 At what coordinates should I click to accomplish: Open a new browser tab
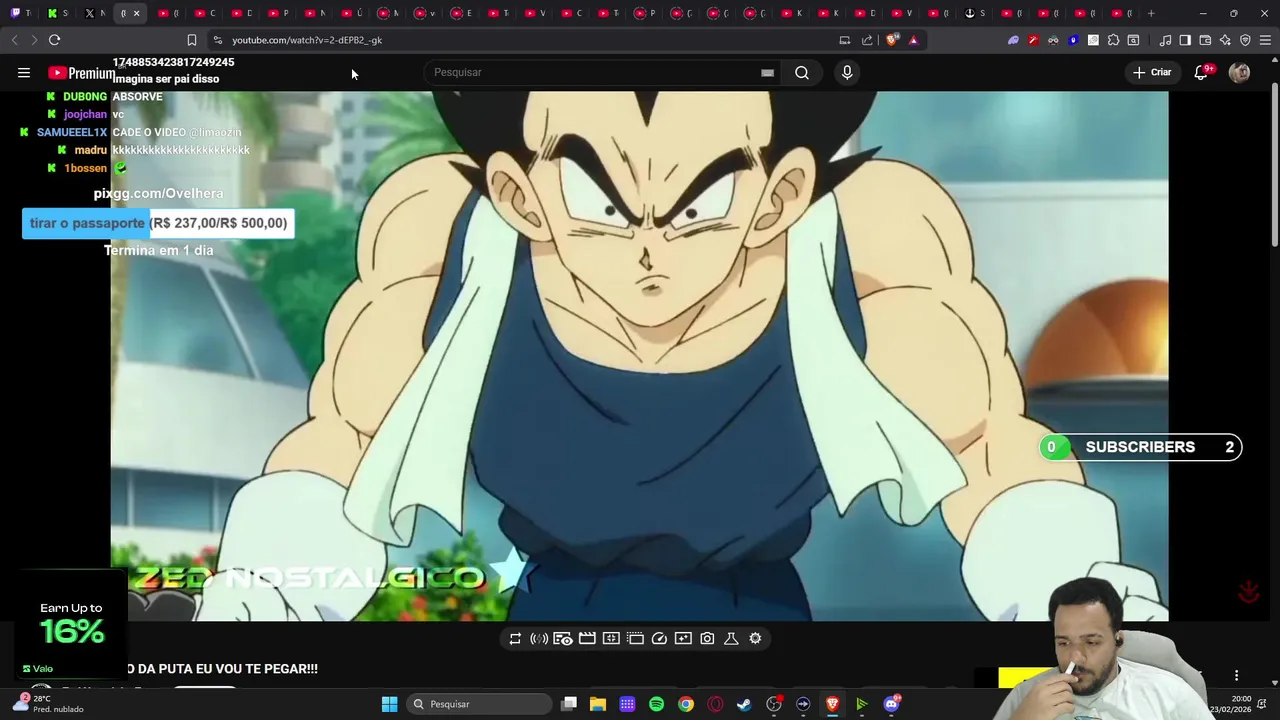[x=1151, y=13]
